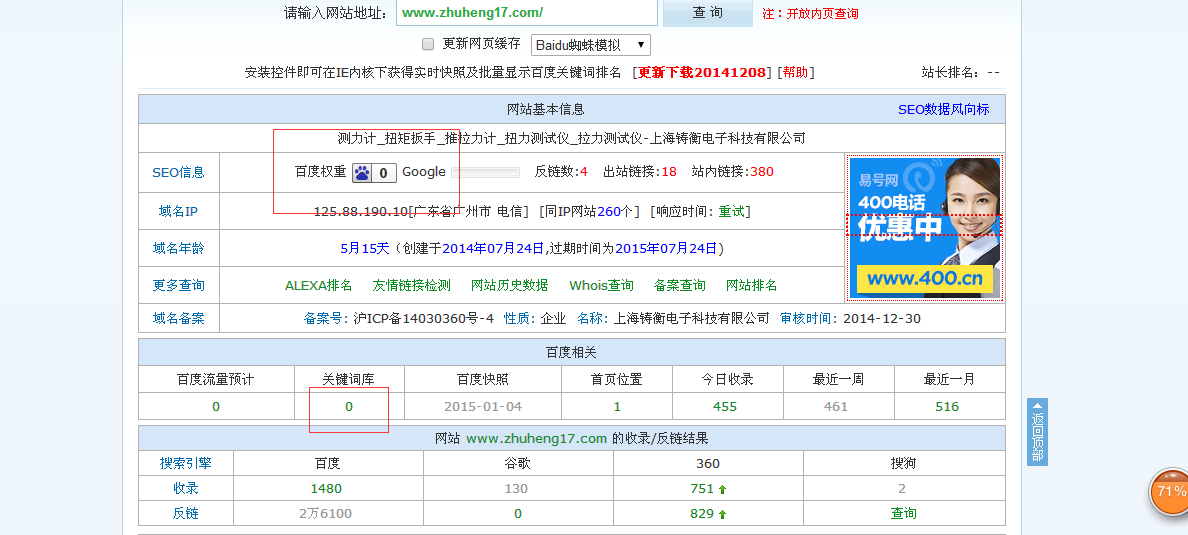
Task: Open the 400电话 advertisement banner
Action: click(x=924, y=228)
